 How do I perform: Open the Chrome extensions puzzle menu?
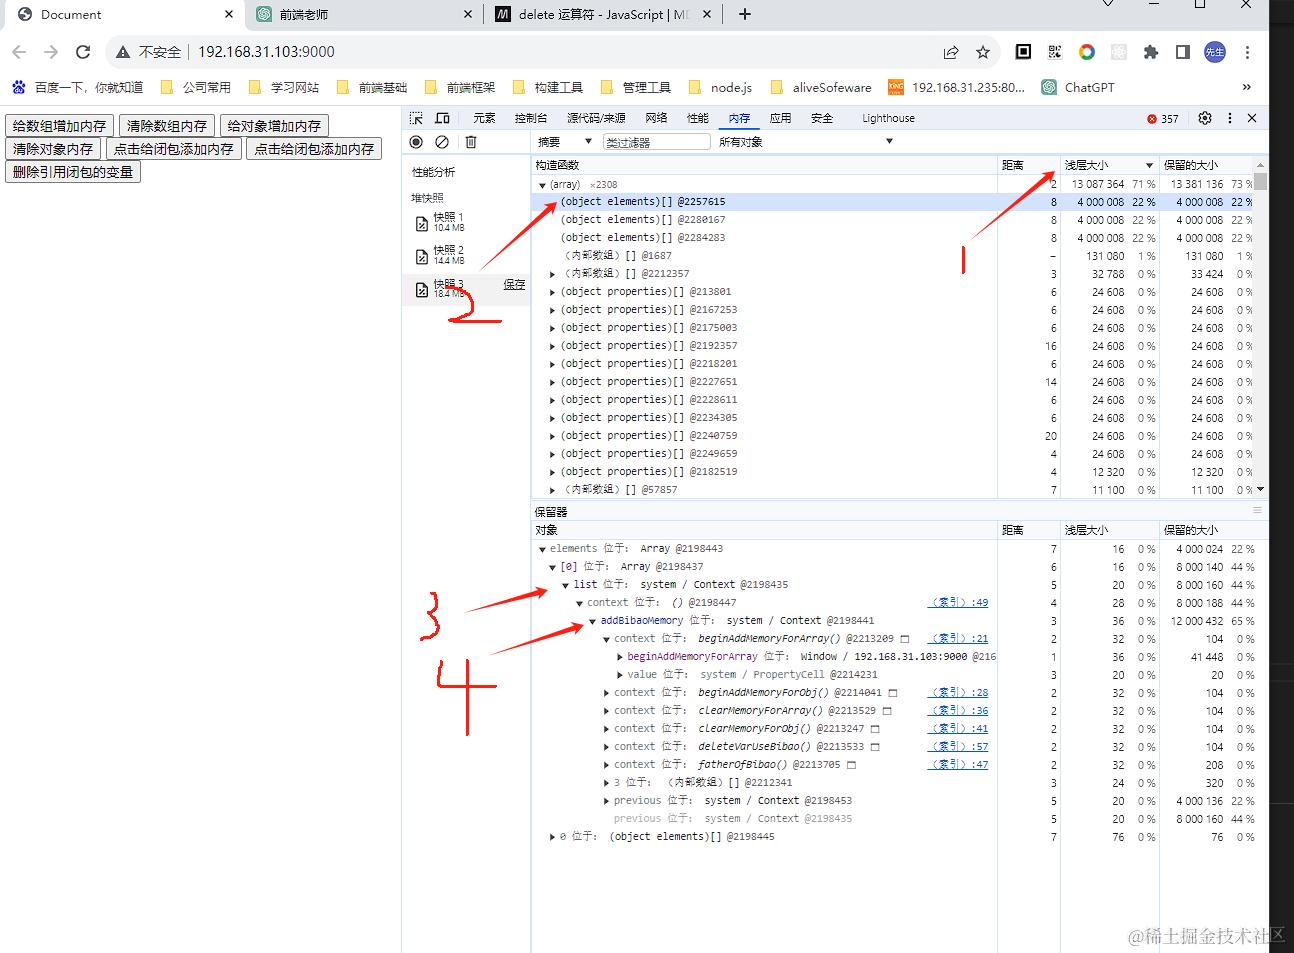coord(1151,52)
